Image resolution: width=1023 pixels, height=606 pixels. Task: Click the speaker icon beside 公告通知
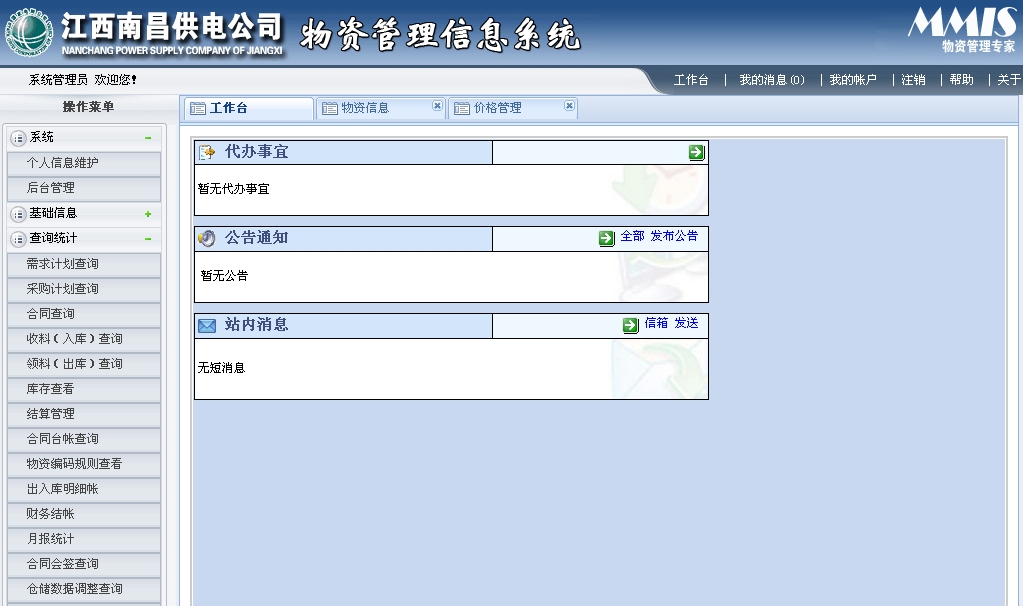207,238
